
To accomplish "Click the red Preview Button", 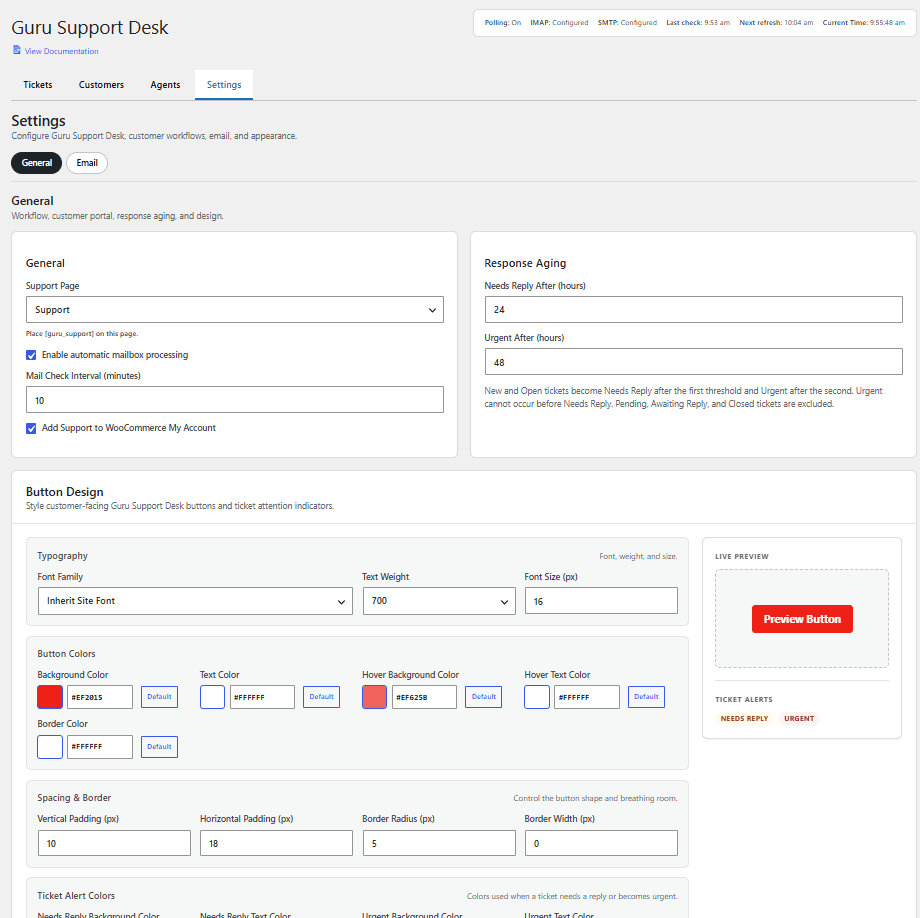I will 802,619.
